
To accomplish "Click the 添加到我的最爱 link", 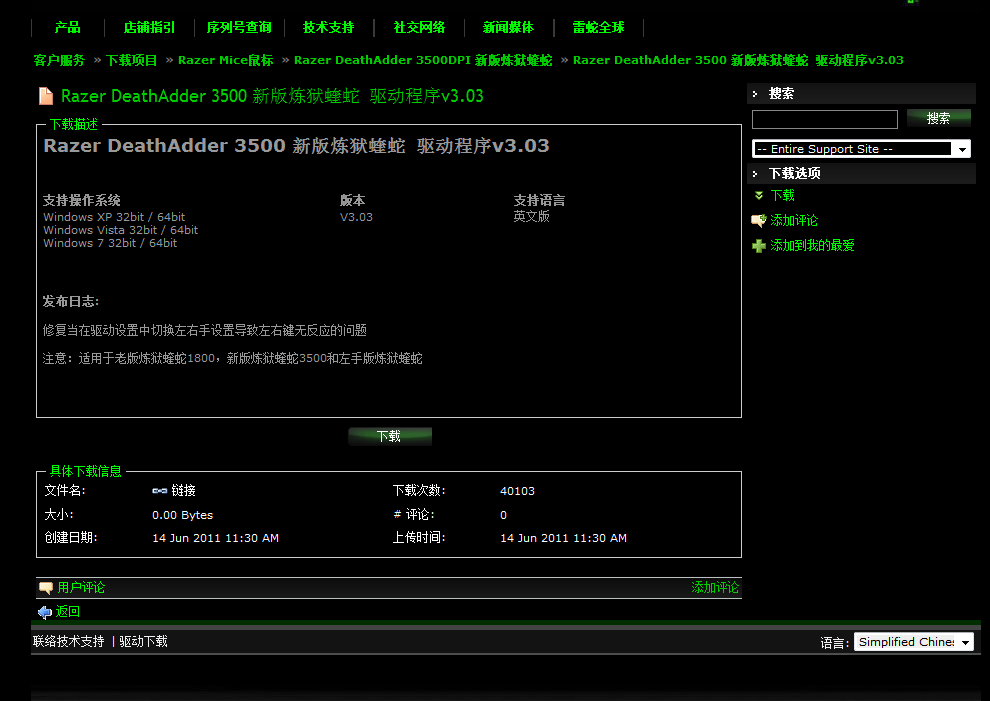I will 812,246.
